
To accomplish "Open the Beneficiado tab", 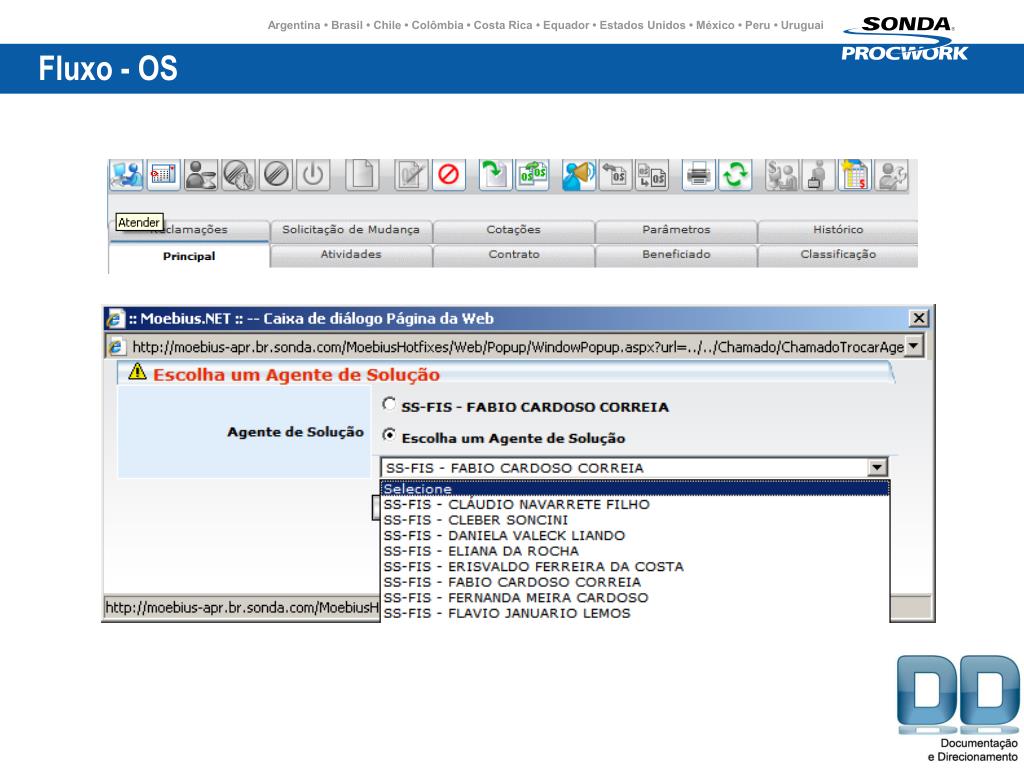I will (676, 255).
